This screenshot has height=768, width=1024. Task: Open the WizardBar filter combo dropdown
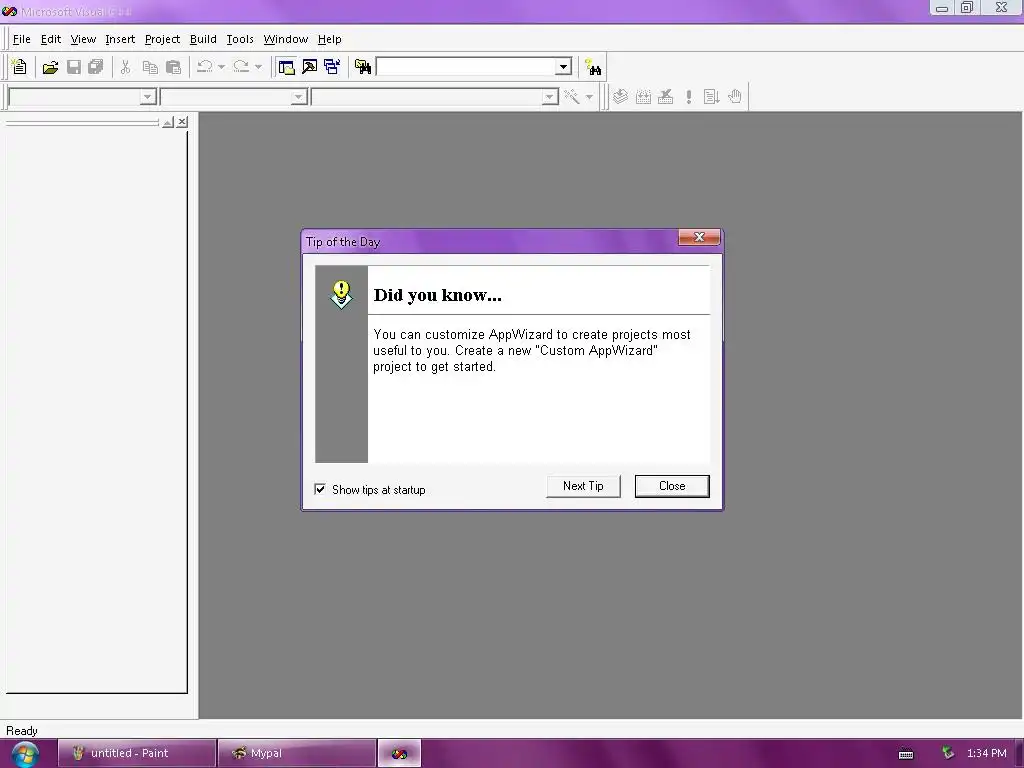[298, 97]
